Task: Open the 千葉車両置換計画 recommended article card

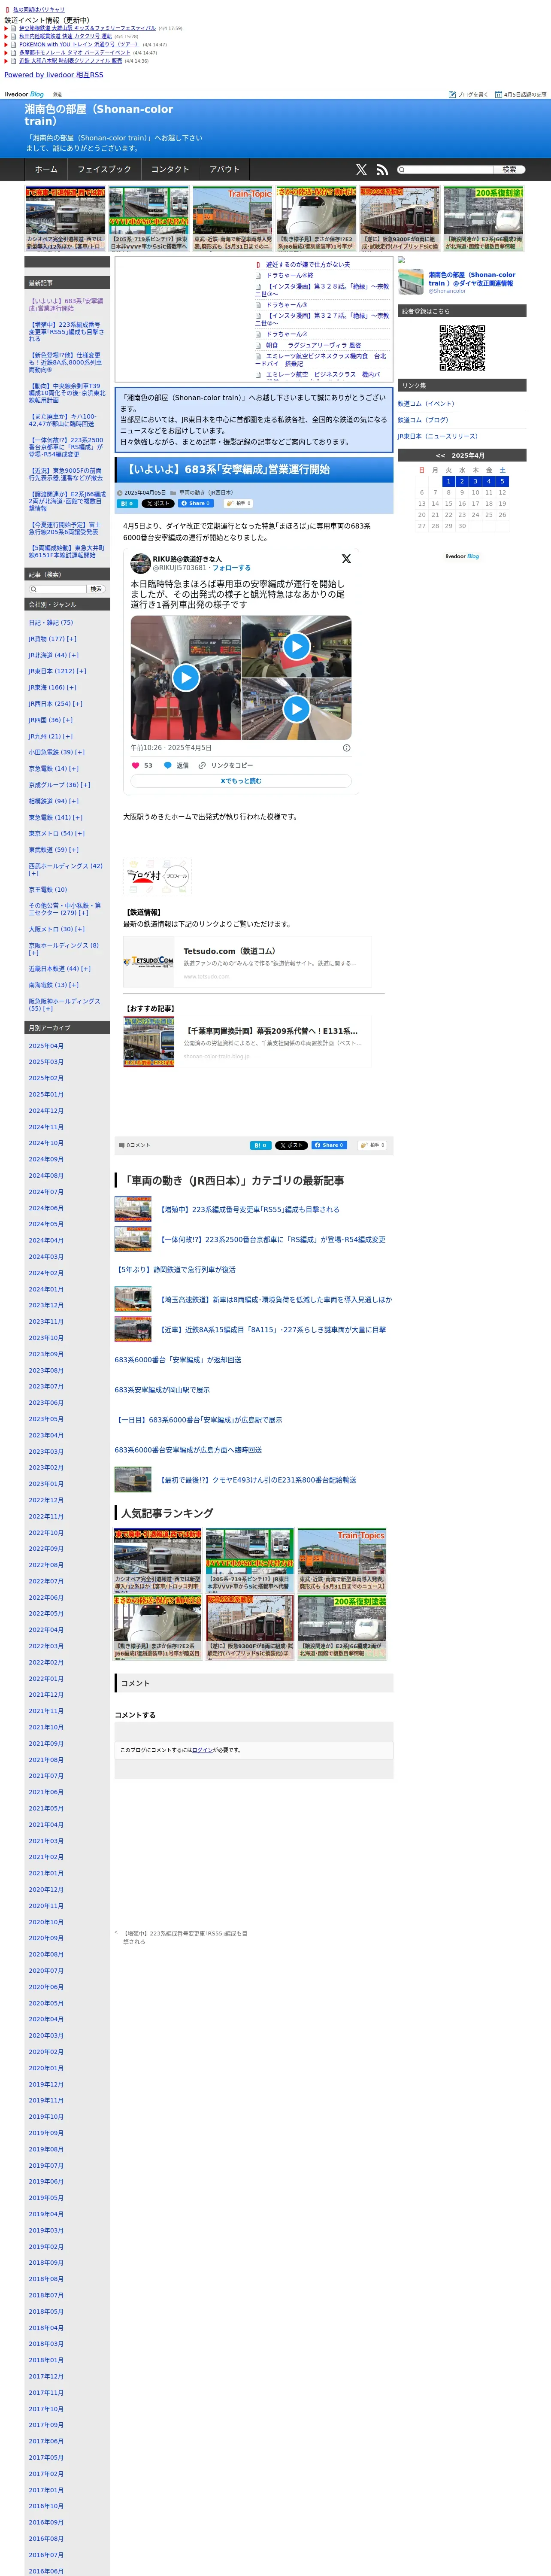Action: 247,1042
